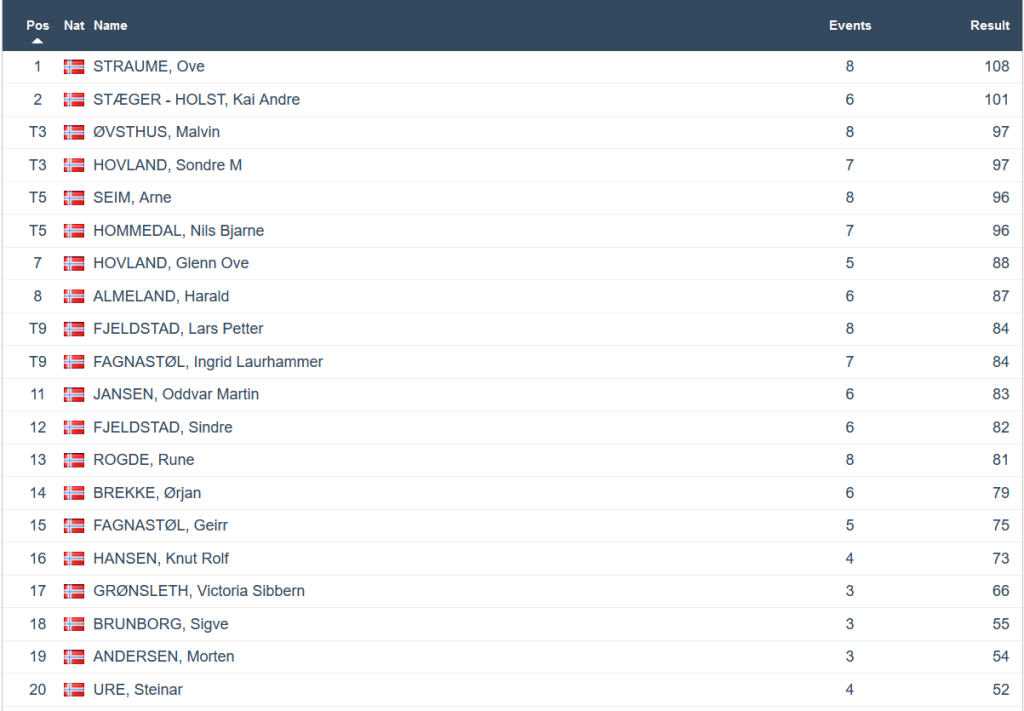
Task: Click the Nat column header
Action: point(74,25)
